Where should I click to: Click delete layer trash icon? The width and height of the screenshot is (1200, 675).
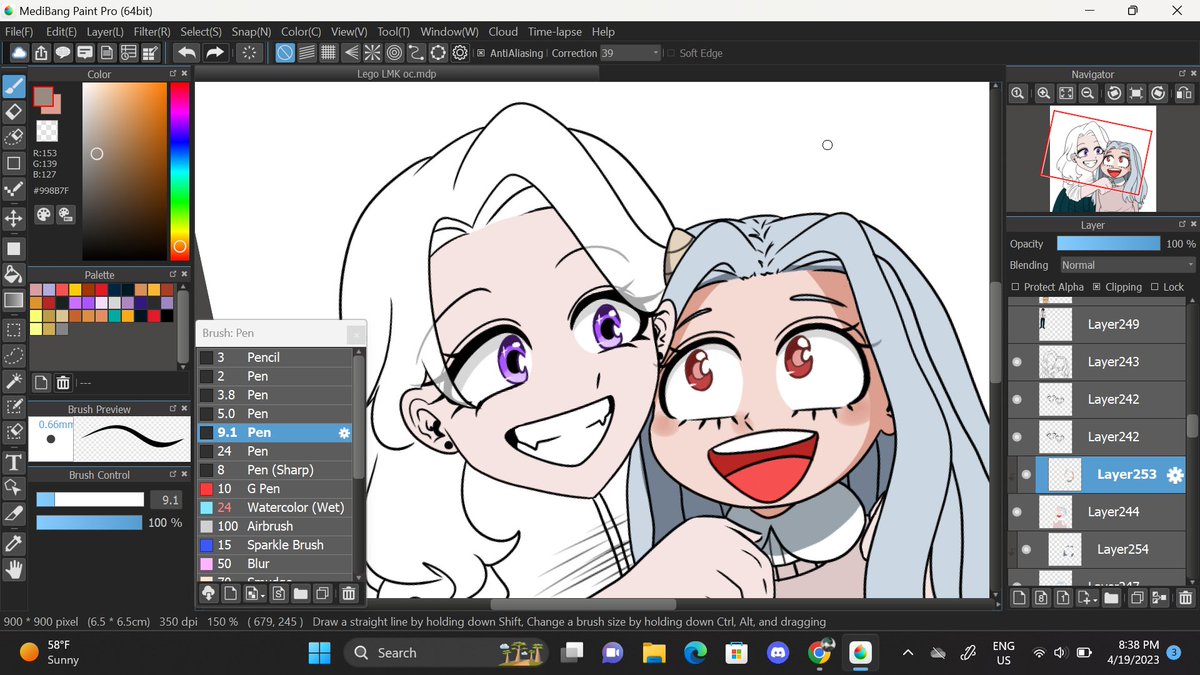point(1185,598)
